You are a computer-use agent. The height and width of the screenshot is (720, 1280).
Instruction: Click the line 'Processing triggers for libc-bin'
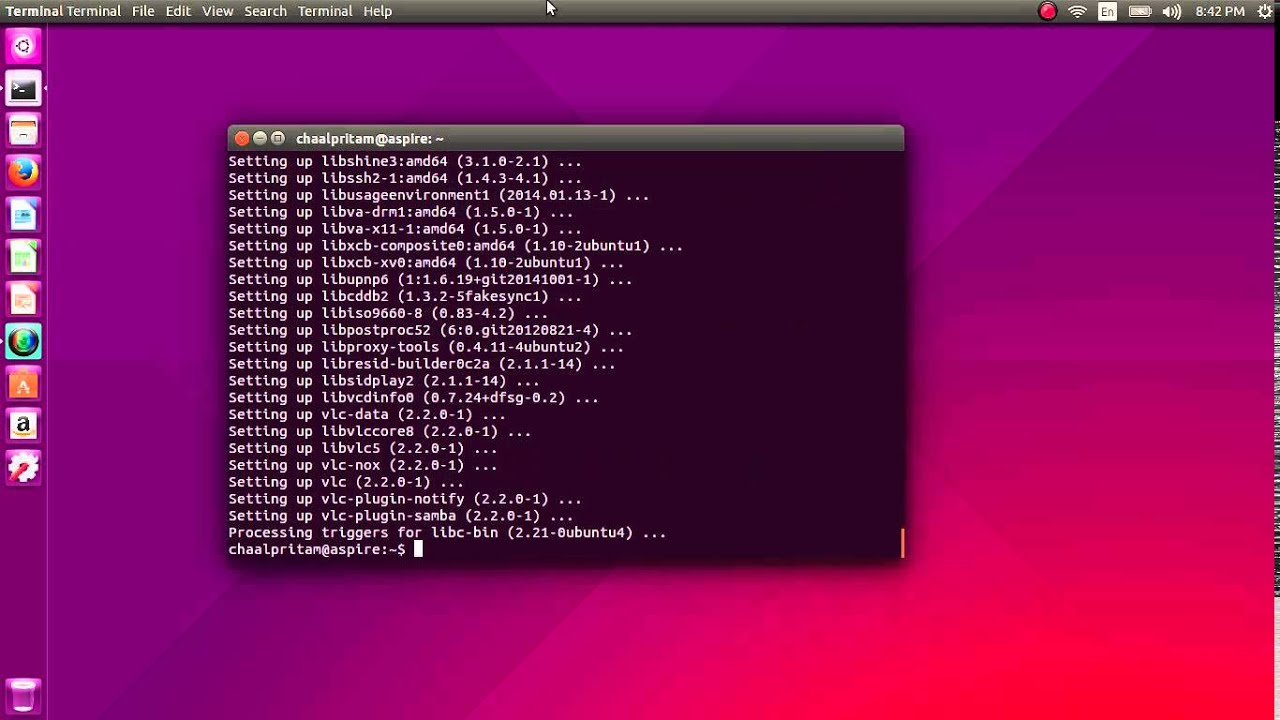(x=447, y=533)
